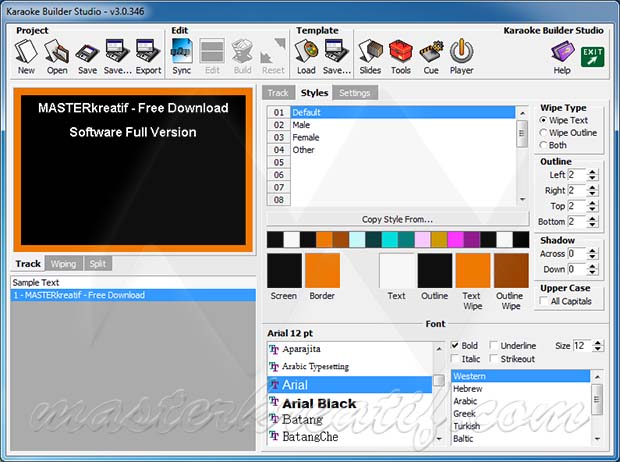This screenshot has width=620, height=462.
Task: Pick the Outline Wipe color swatch
Action: click(x=511, y=271)
